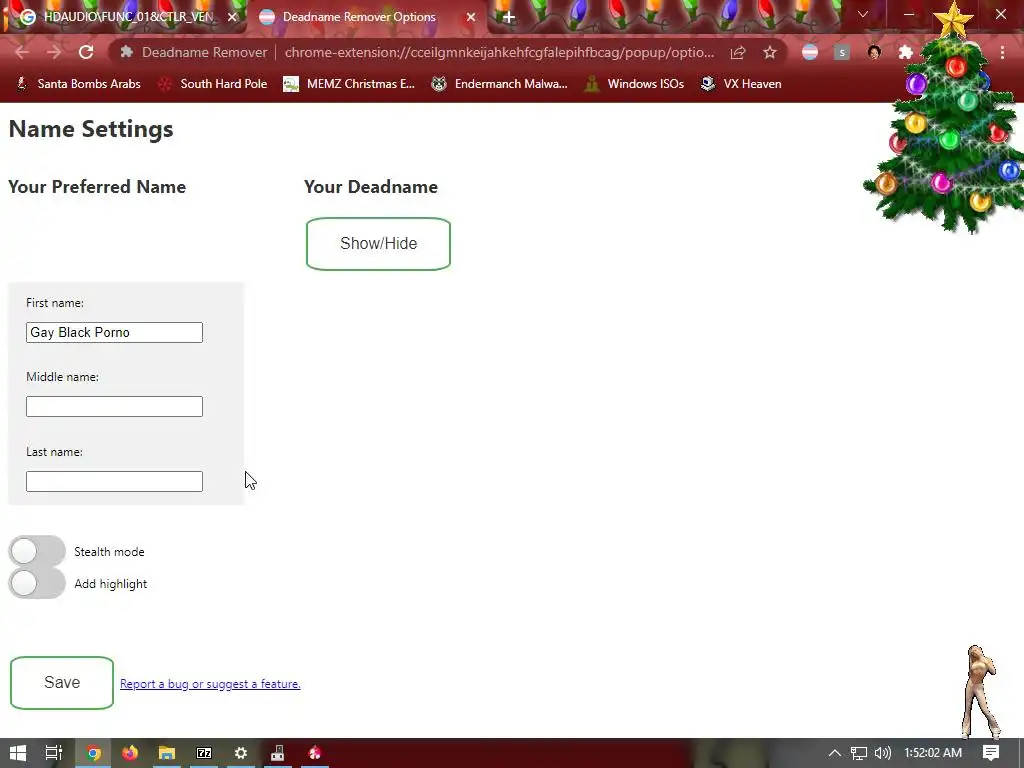Save the name settings

(62, 682)
